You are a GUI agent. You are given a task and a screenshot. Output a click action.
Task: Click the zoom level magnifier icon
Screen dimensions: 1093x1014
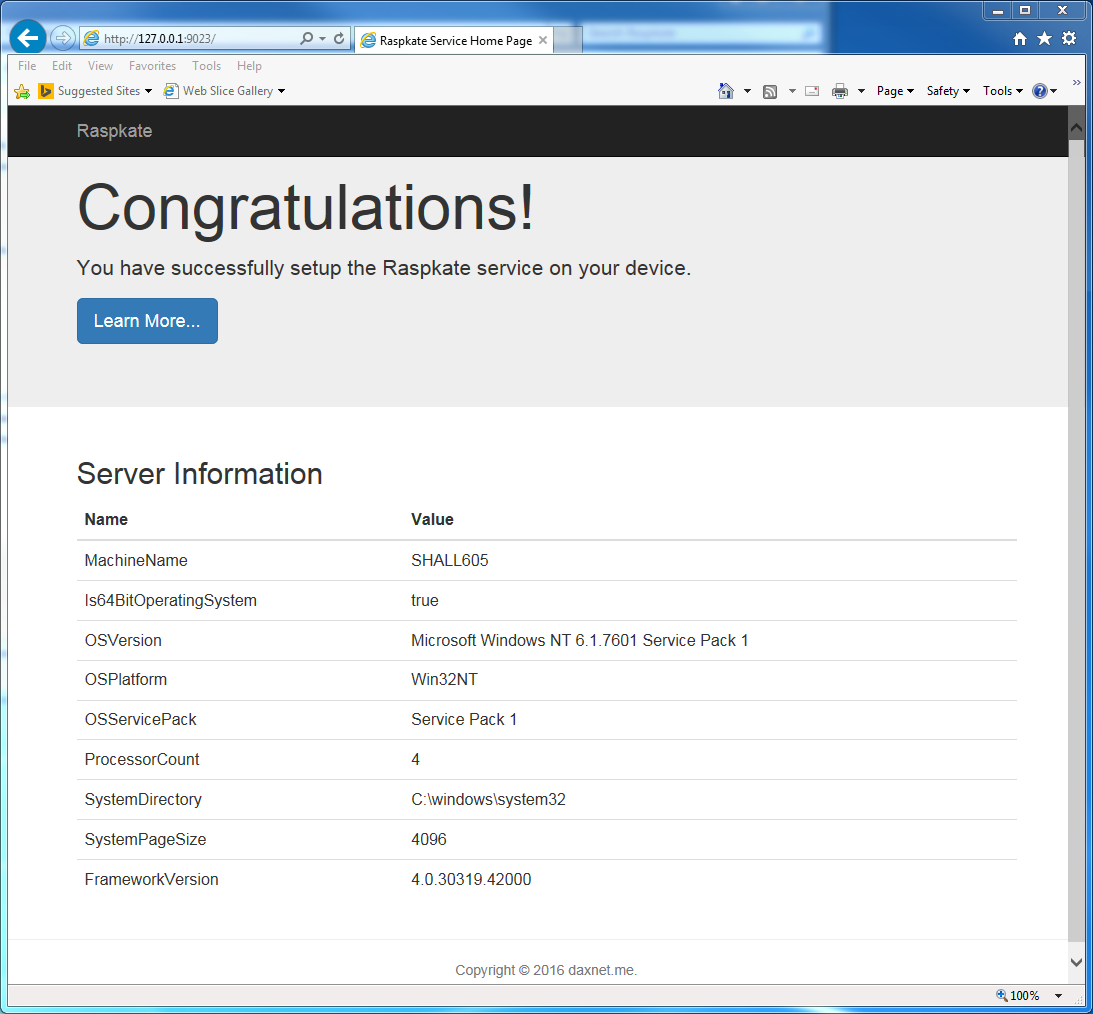(x=1002, y=995)
